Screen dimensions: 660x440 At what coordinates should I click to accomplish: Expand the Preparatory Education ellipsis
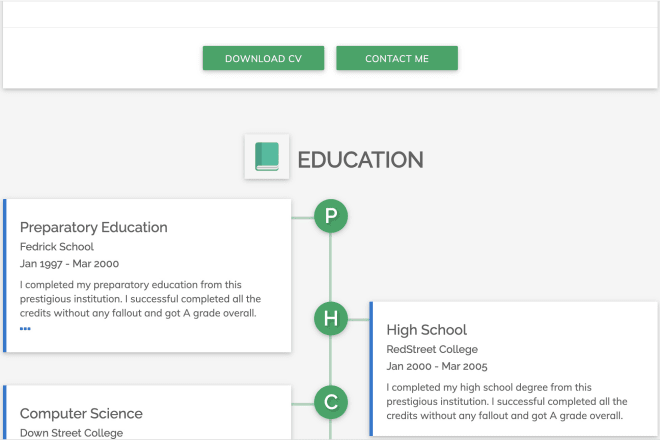(x=25, y=328)
